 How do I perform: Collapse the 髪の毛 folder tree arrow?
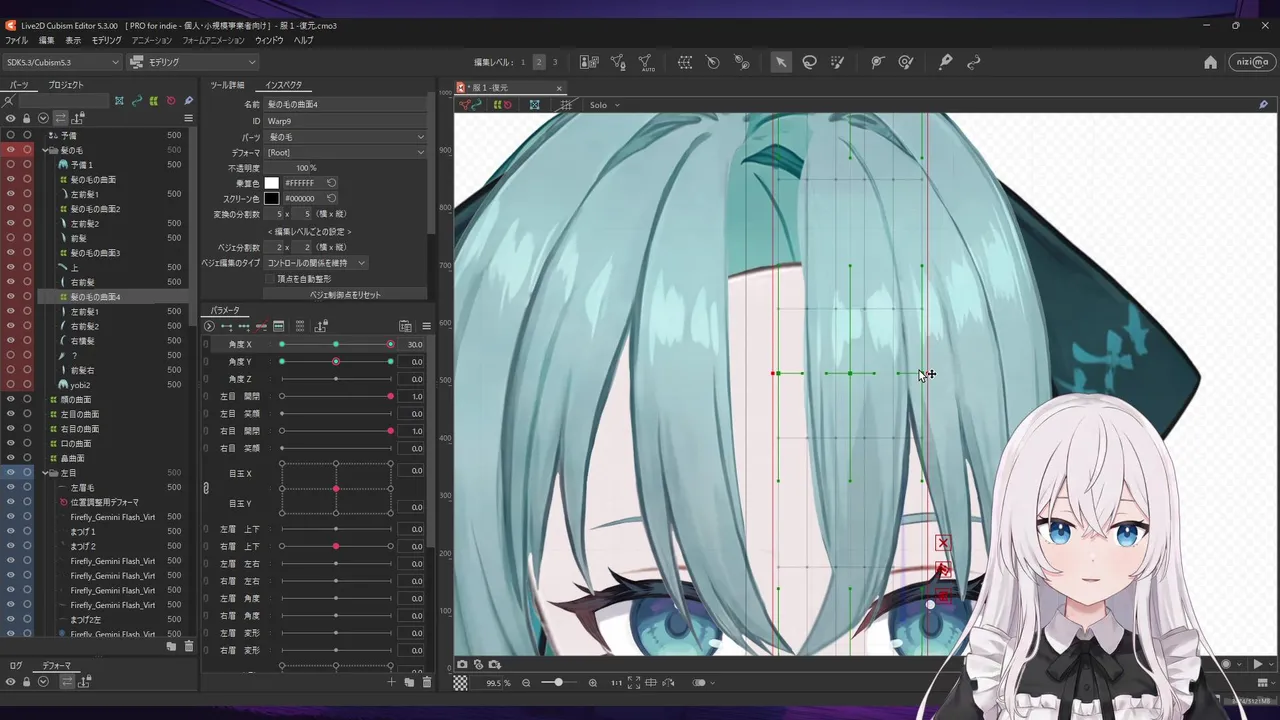pyautogui.click(x=46, y=150)
